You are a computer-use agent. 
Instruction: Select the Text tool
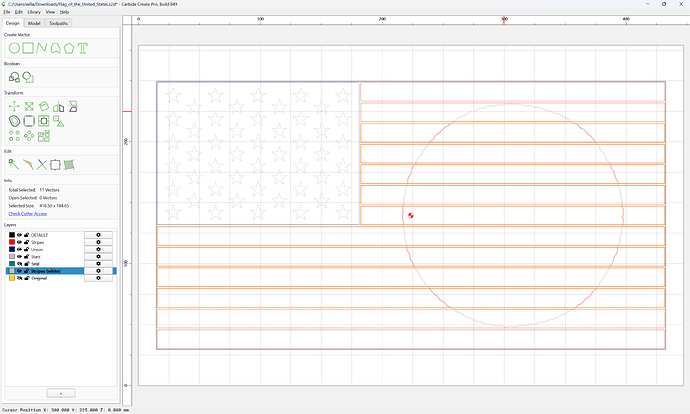(x=83, y=48)
